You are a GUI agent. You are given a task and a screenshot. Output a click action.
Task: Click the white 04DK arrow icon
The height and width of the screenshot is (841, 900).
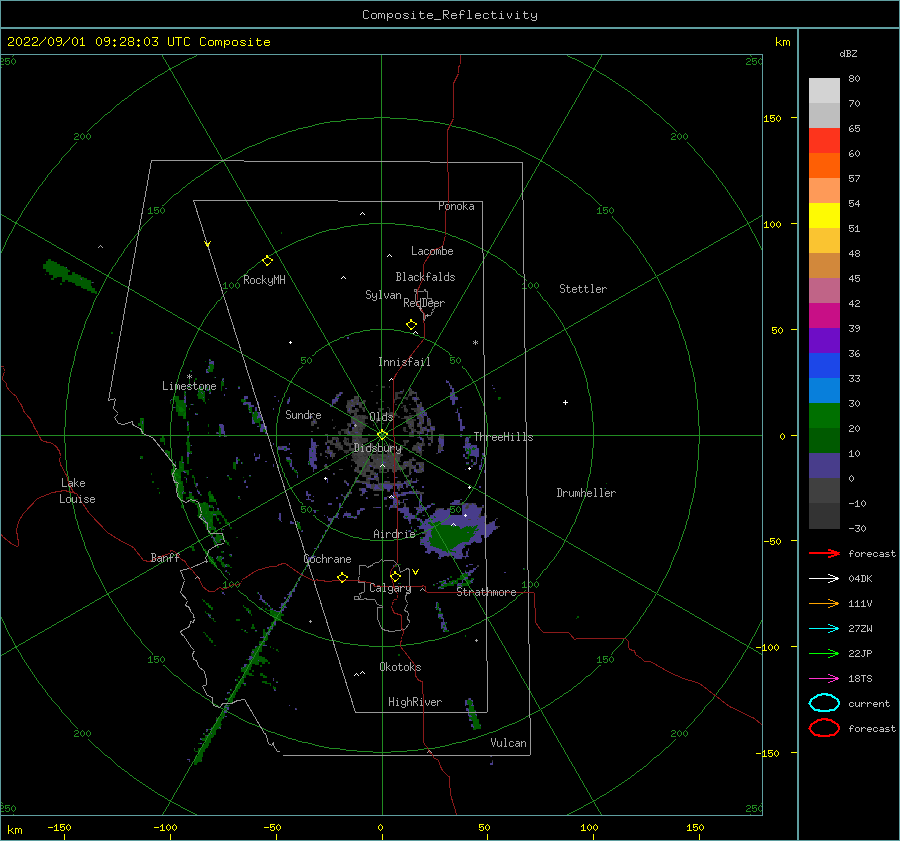tap(824, 578)
